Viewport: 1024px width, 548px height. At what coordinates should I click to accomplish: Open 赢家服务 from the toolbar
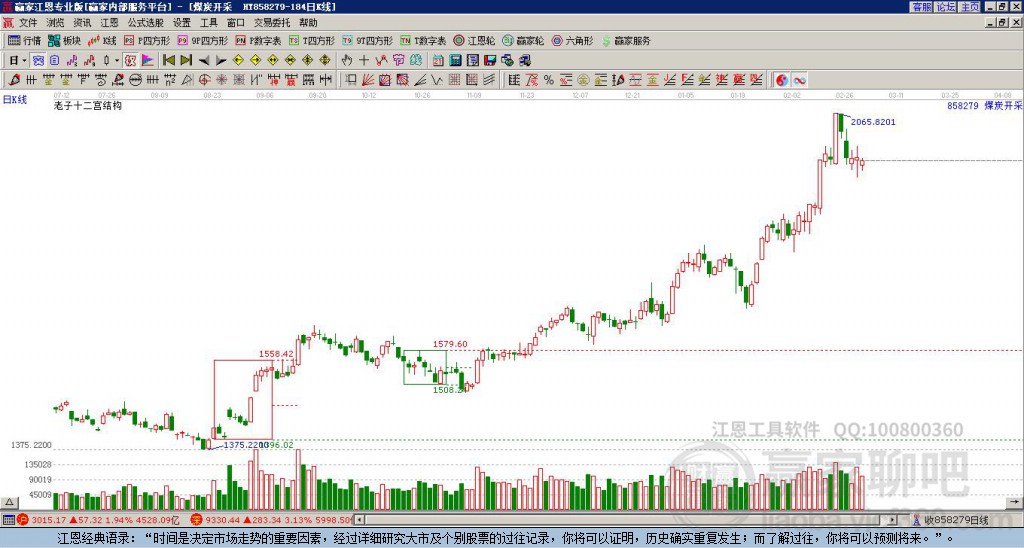point(626,40)
